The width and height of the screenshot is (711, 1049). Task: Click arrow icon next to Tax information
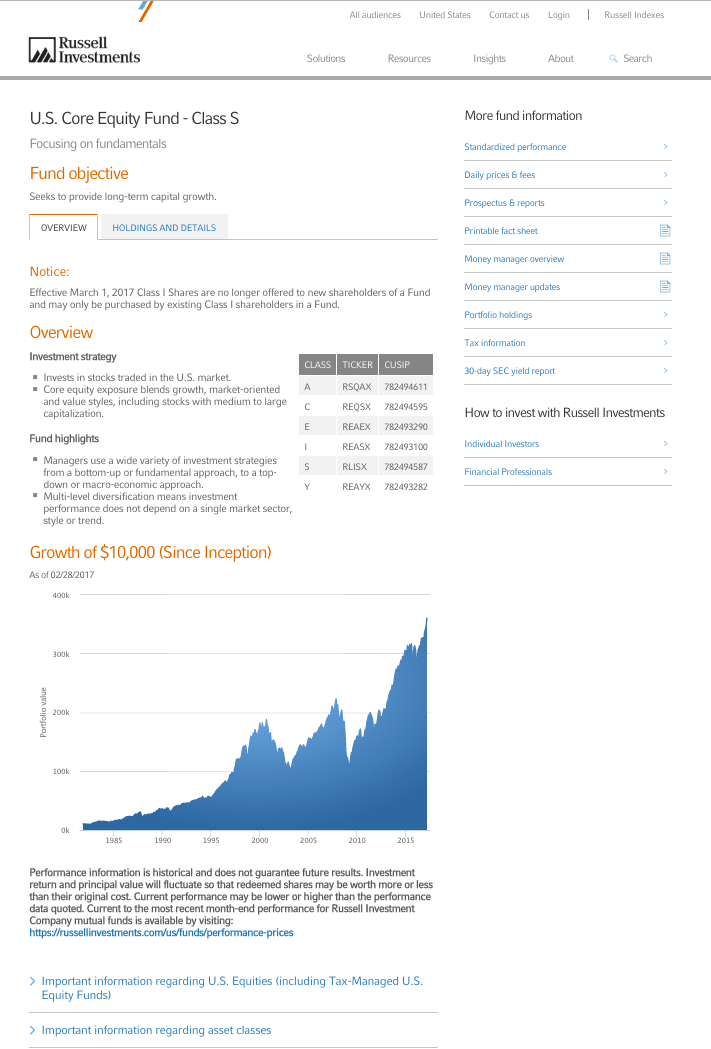click(665, 343)
